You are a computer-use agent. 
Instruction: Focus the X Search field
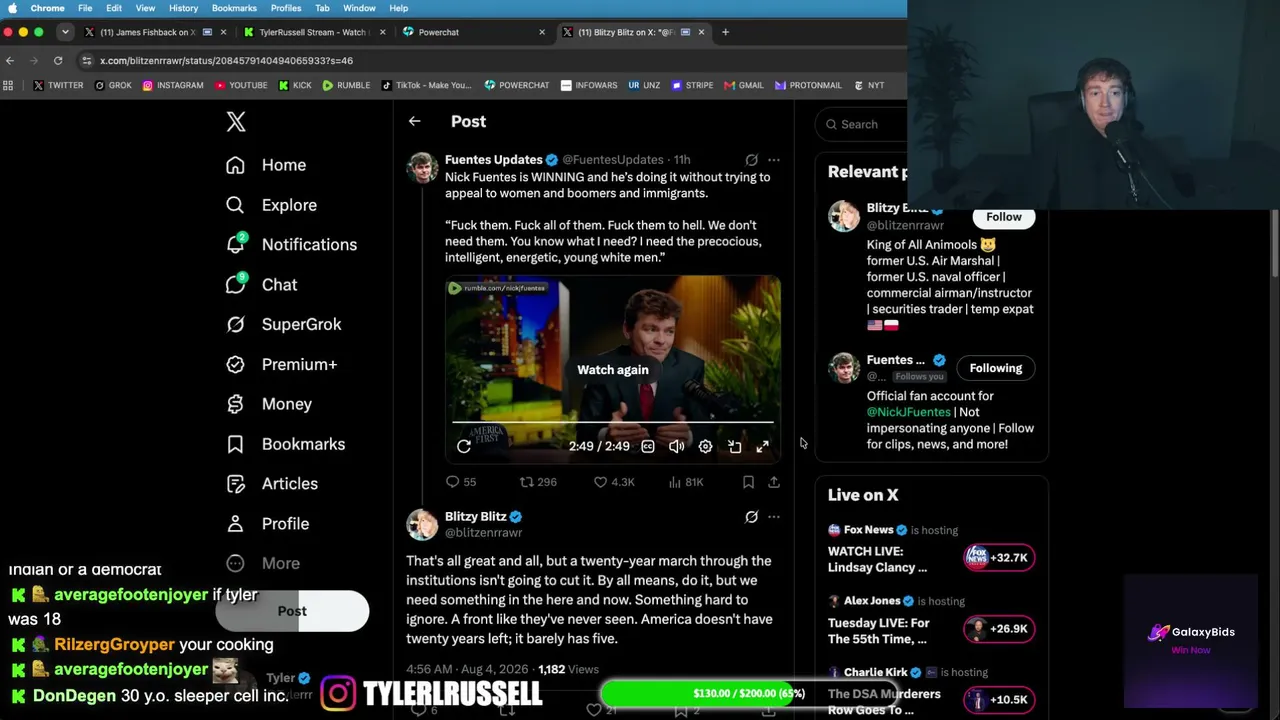click(862, 124)
